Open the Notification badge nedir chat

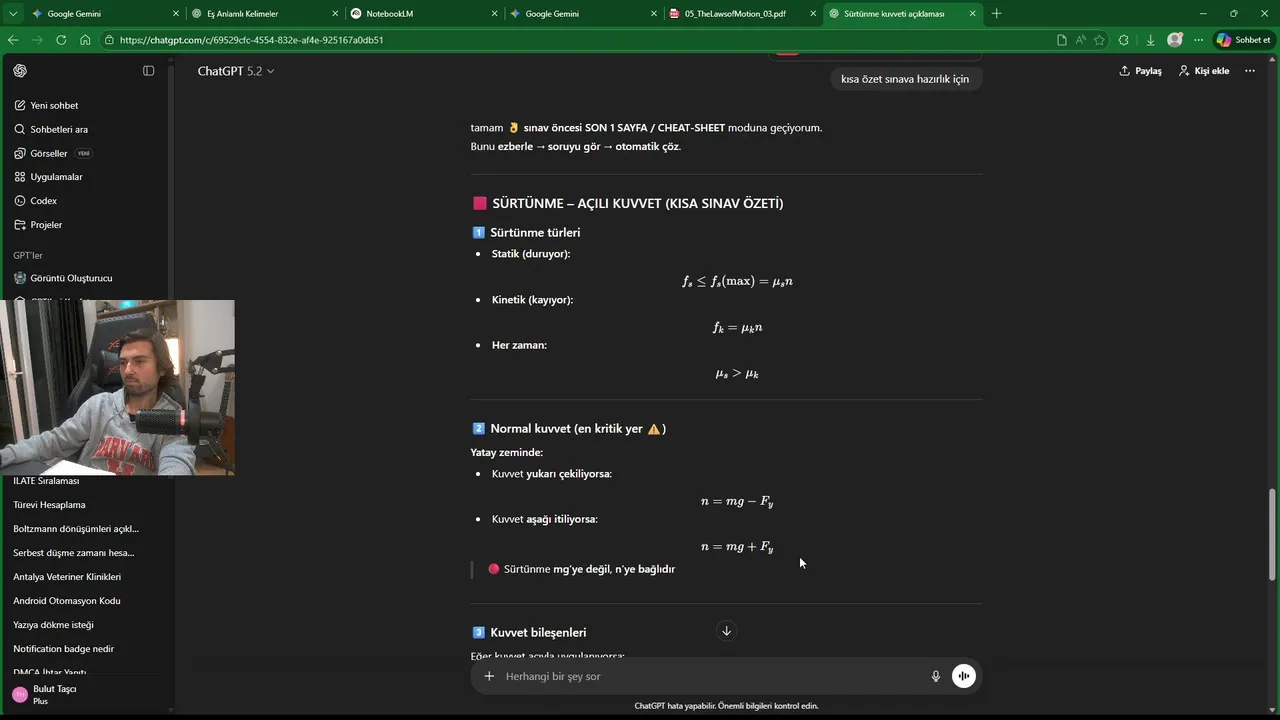tap(63, 649)
